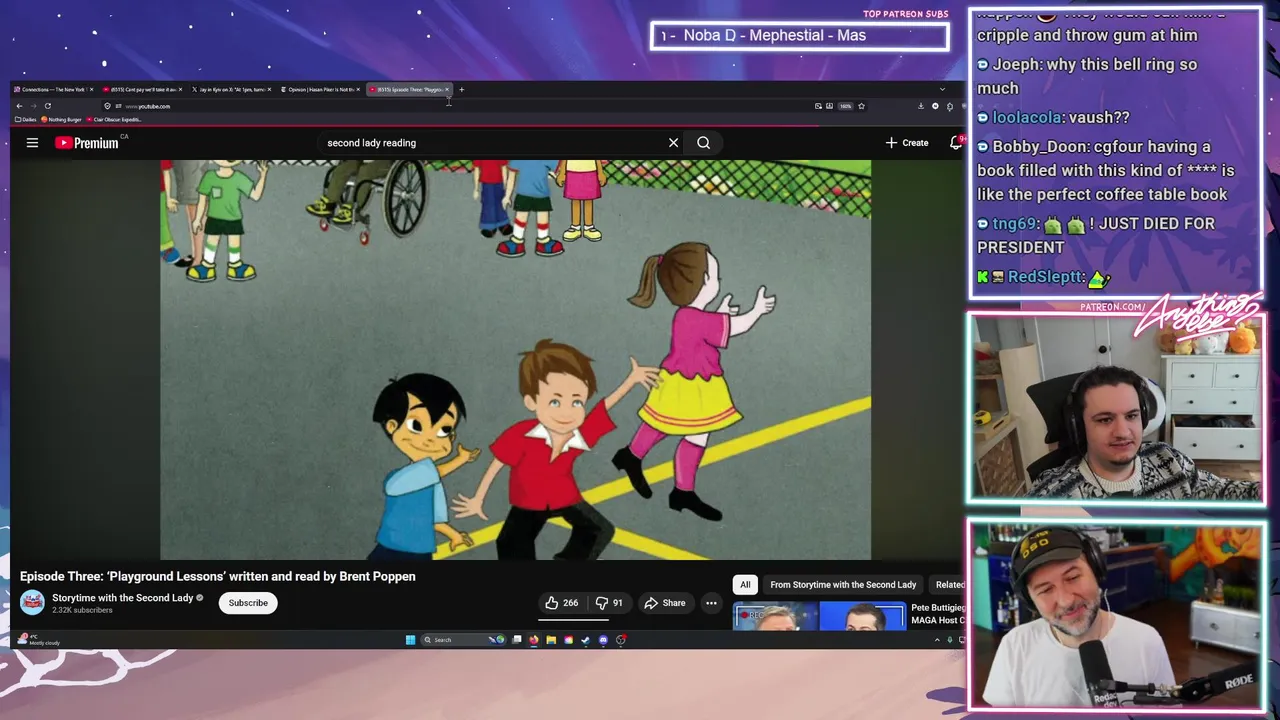The image size is (1280, 720).
Task: Expand list all tabs chevron
Action: click(x=942, y=89)
